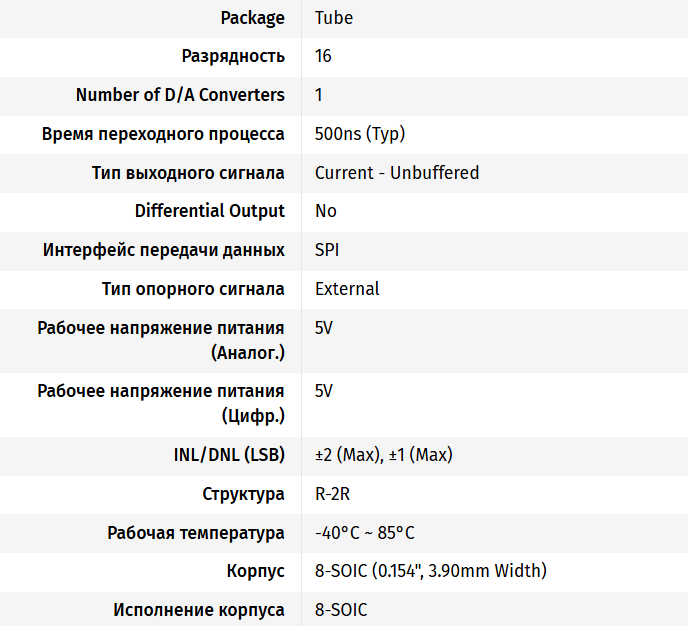Image resolution: width=688 pixels, height=626 pixels.
Task: Click the Интерфейс передачи данных label
Action: (x=164, y=250)
